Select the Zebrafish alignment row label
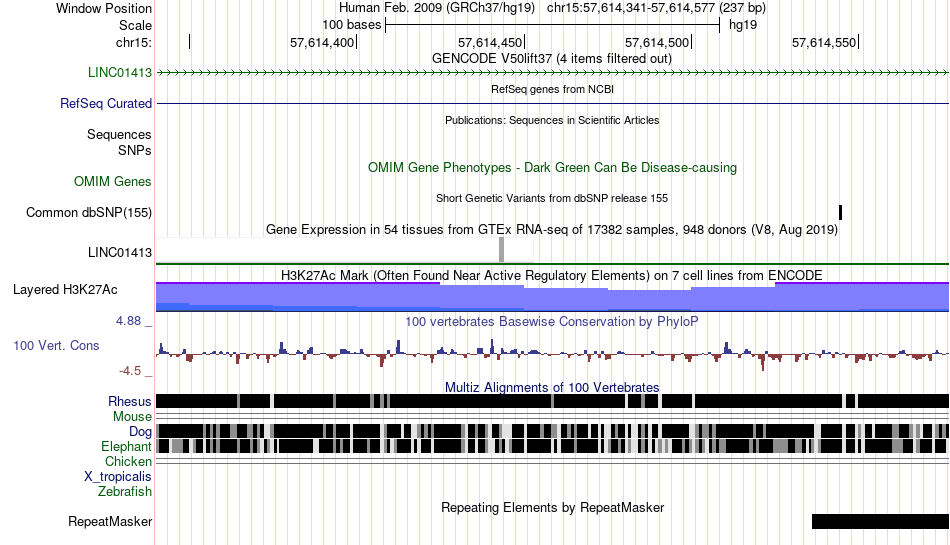Viewport: 950px width, 545px height. 125,492
